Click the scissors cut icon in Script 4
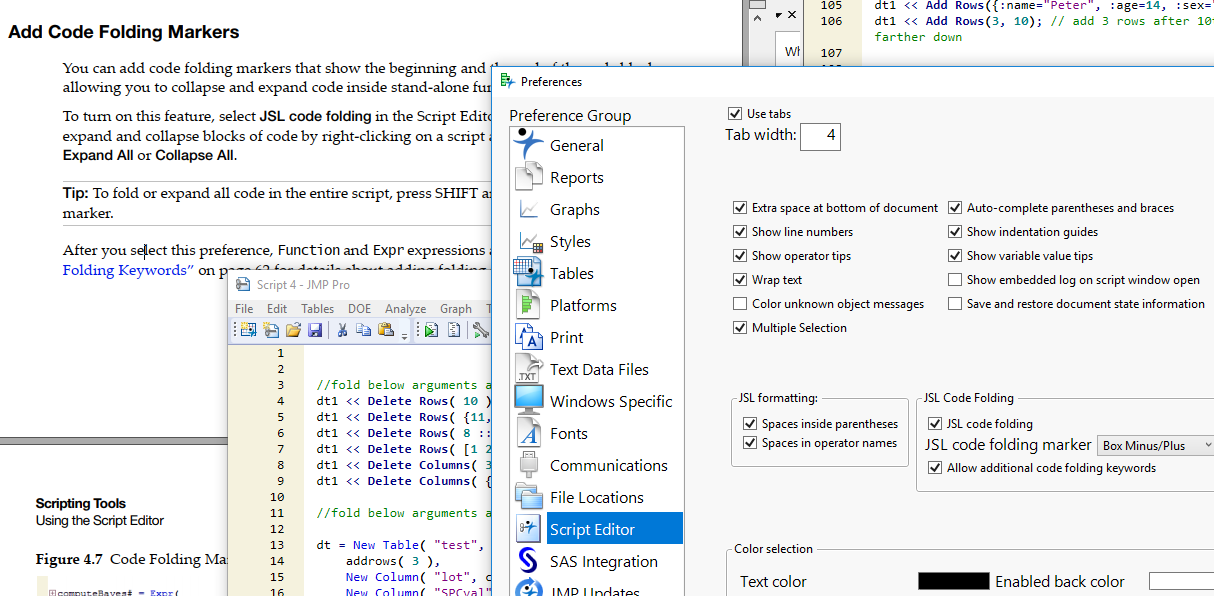Screen dimensions: 1214x596 click(x=342, y=329)
